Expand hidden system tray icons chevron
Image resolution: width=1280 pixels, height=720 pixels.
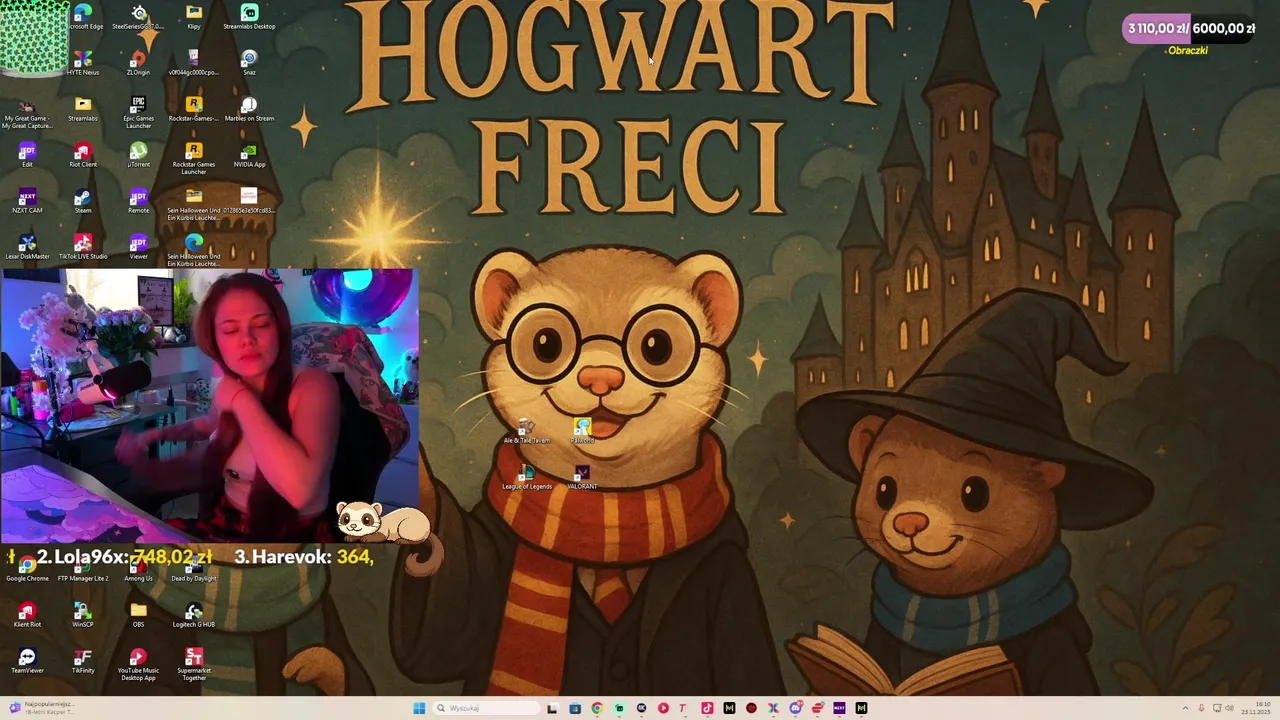click(x=1185, y=708)
